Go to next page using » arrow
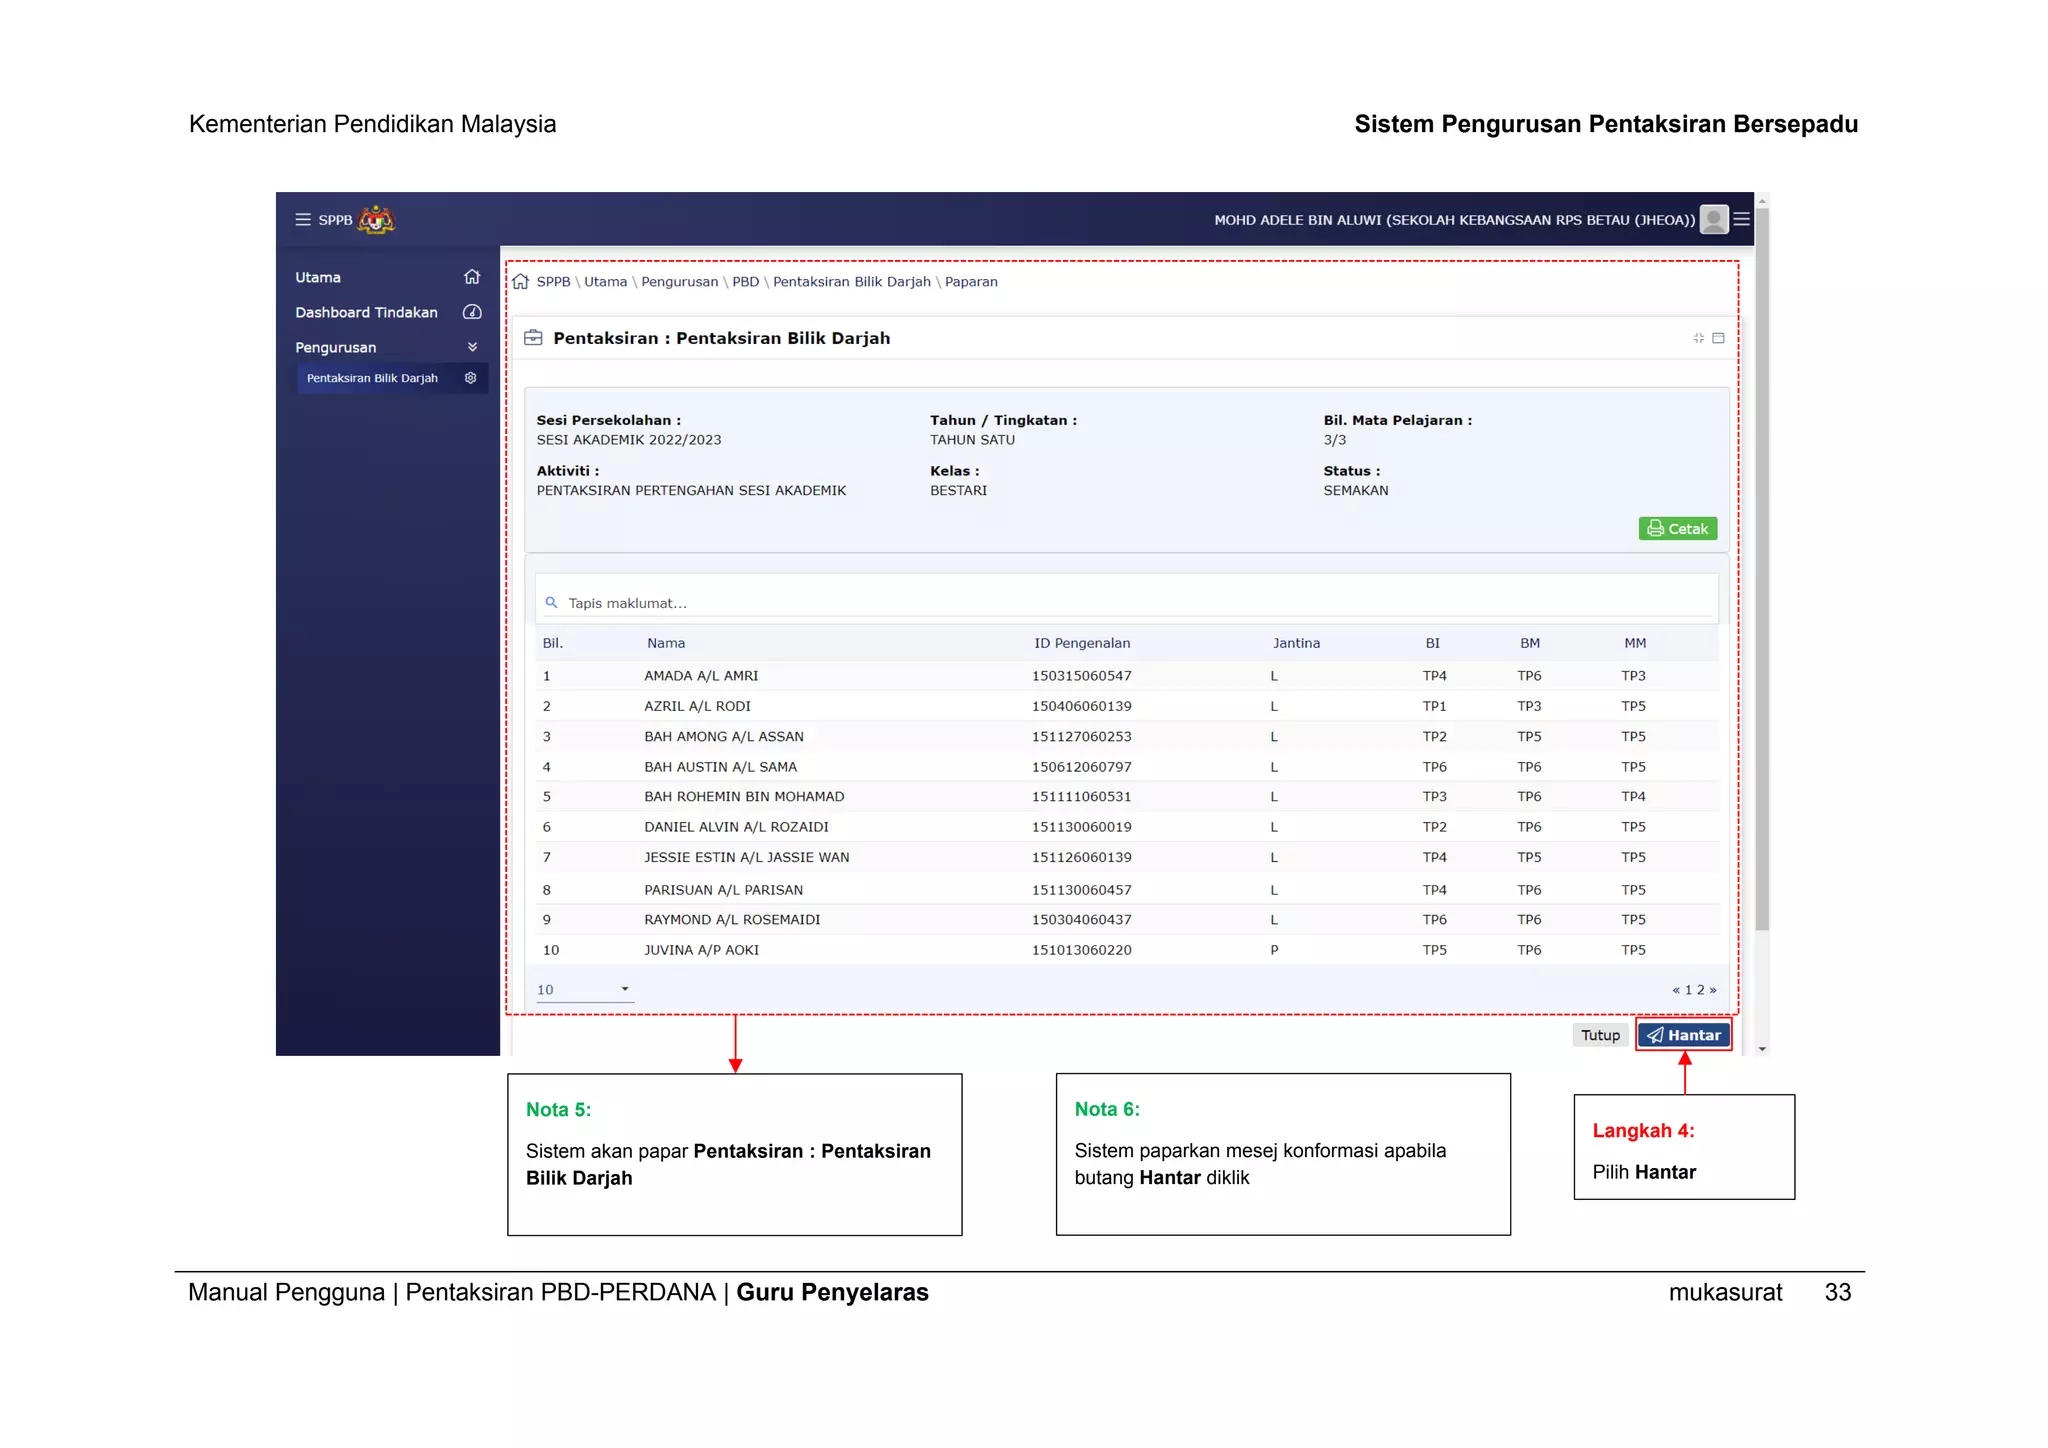2048x1448 pixels. pos(1713,990)
